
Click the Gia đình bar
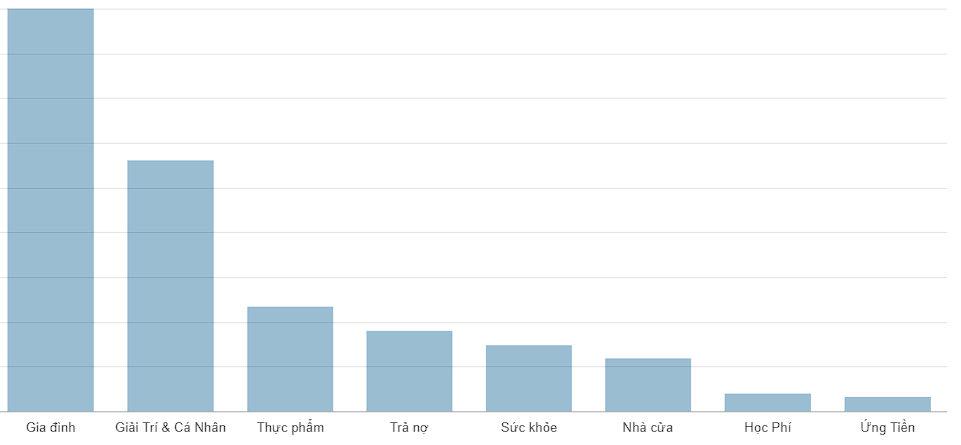coord(50,210)
